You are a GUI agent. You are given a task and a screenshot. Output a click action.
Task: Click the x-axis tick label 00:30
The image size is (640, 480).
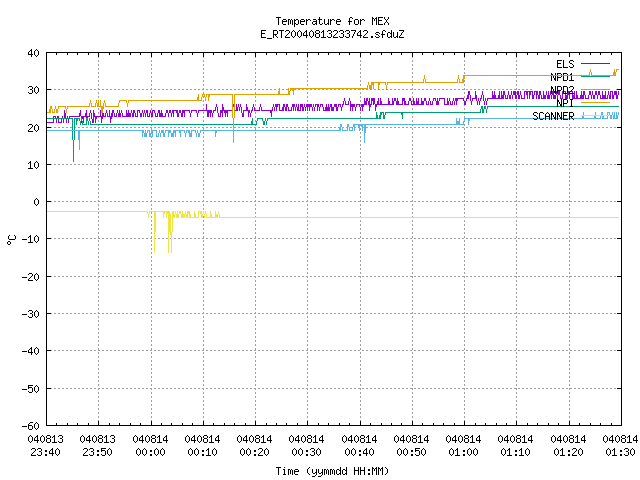point(306,452)
